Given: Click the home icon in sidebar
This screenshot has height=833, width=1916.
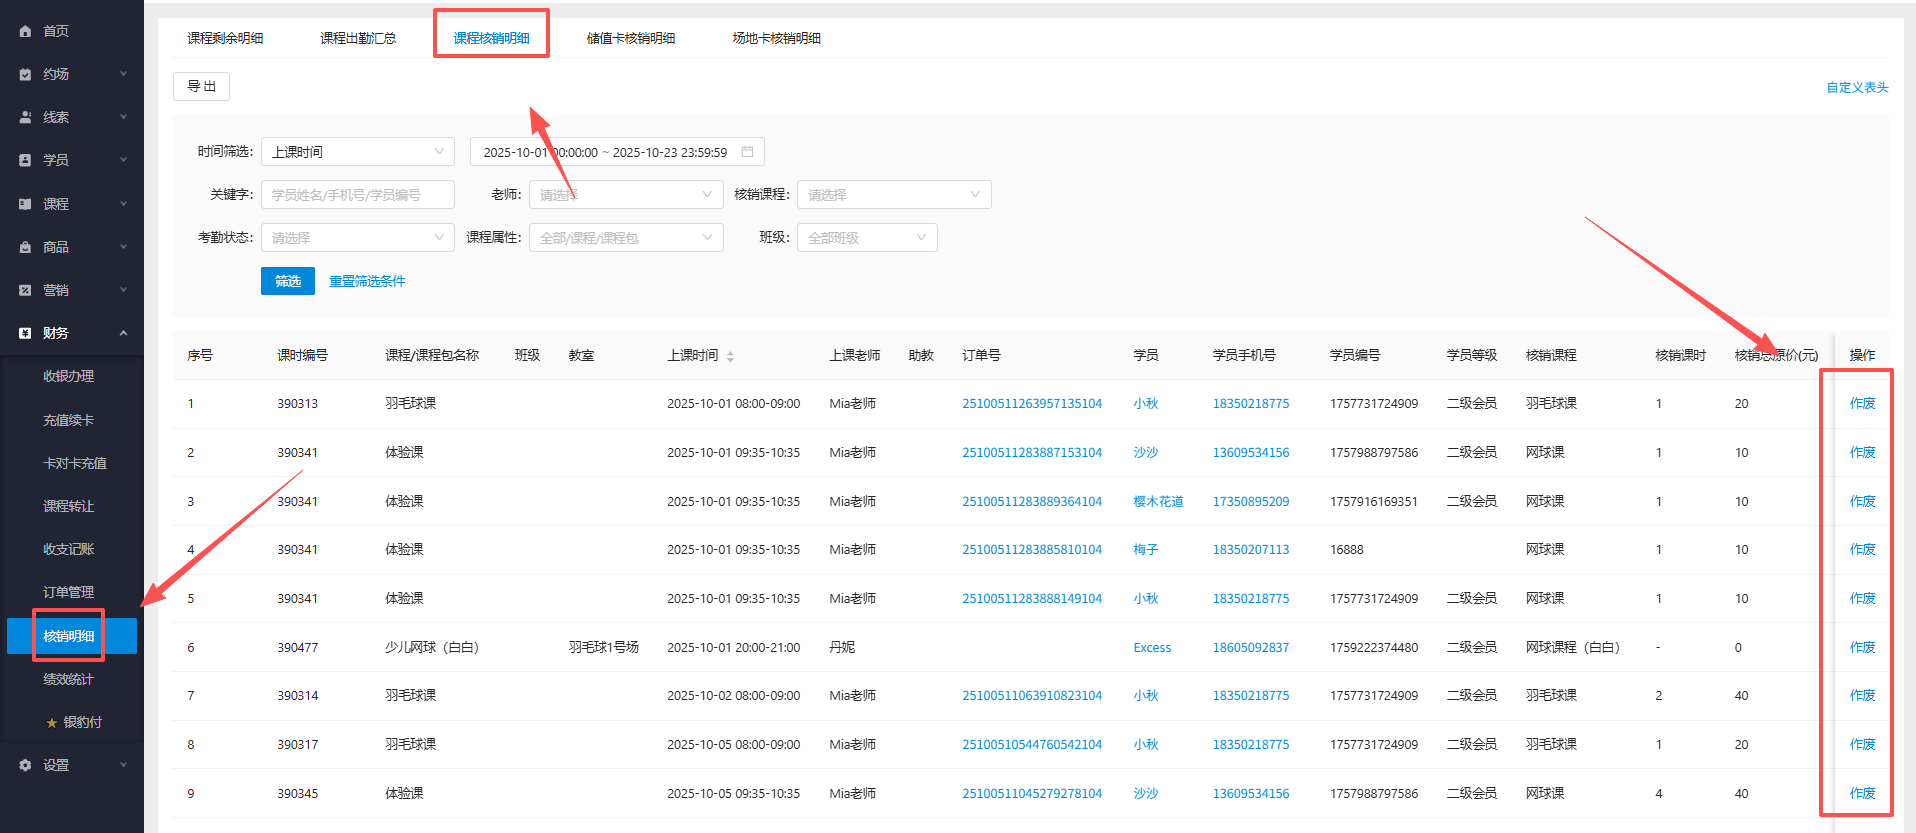Looking at the screenshot, I should pyautogui.click(x=25, y=31).
